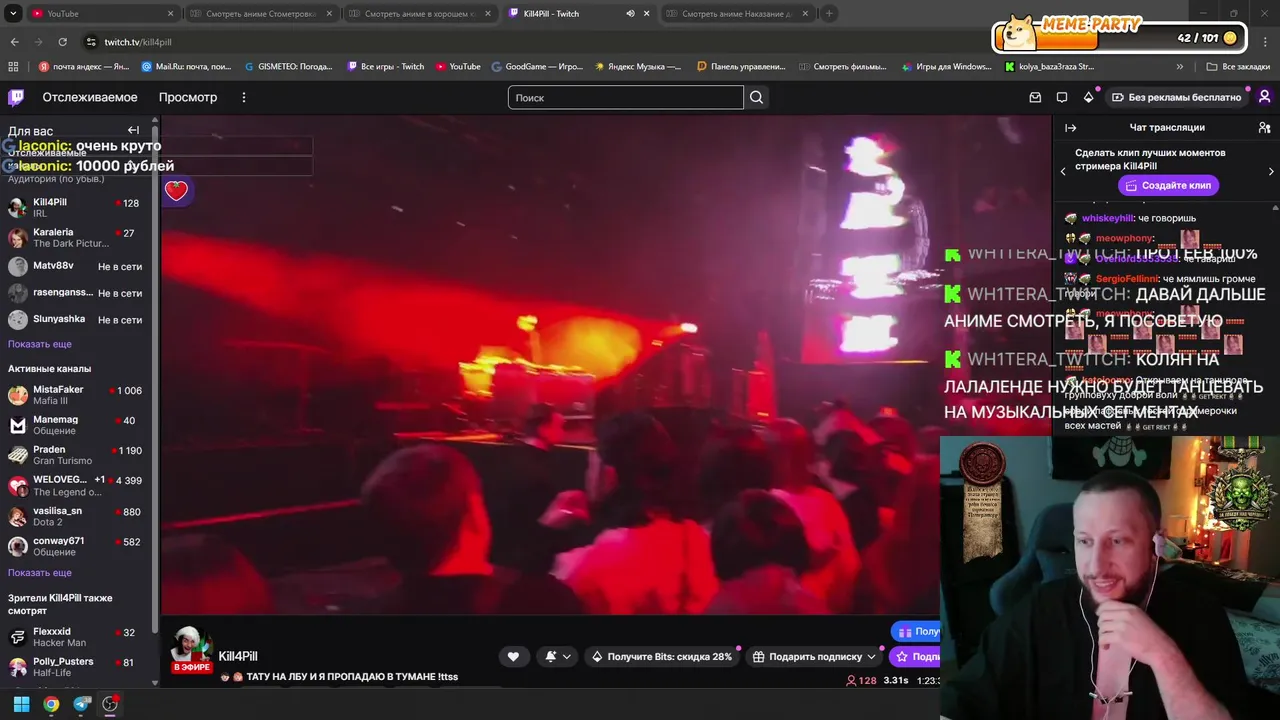Open the three-dot more menu

click(x=244, y=97)
